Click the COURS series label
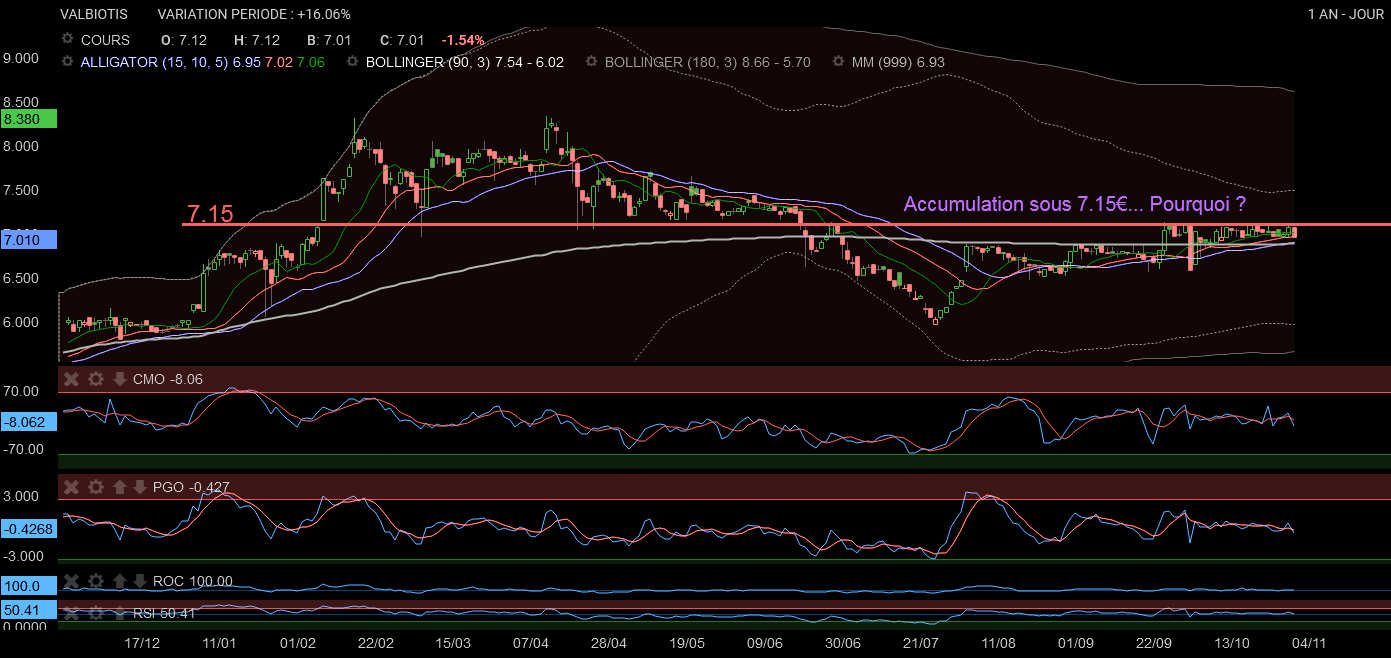Viewport: 1391px width, 658px height. click(106, 40)
